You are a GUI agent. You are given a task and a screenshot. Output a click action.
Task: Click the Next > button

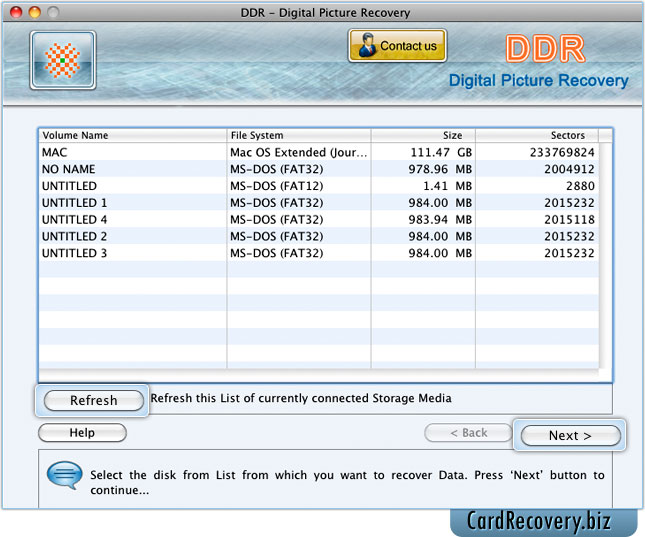click(571, 435)
